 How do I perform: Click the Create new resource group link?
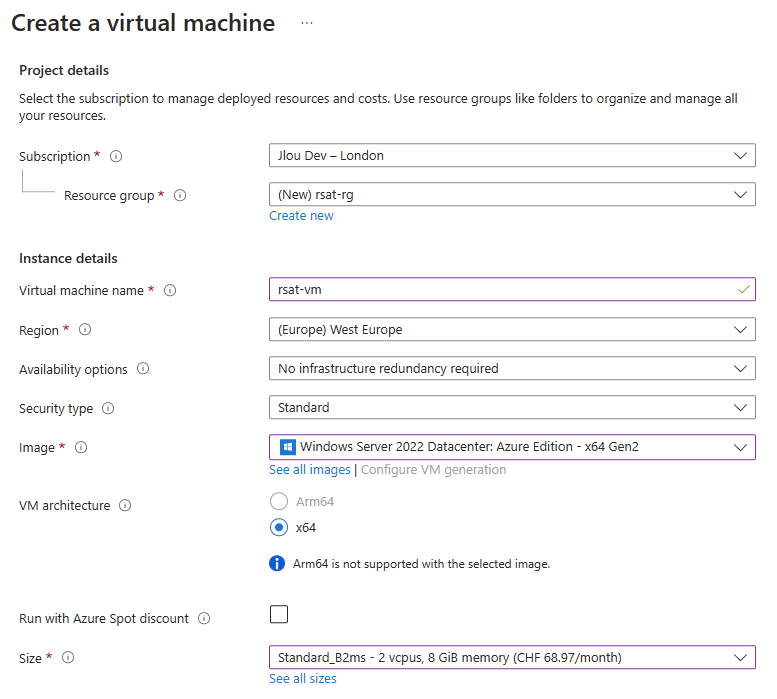coord(301,216)
